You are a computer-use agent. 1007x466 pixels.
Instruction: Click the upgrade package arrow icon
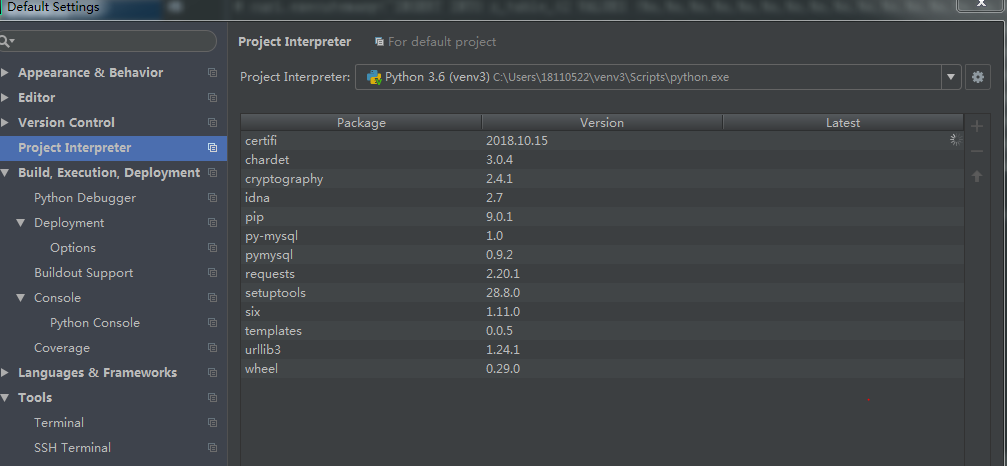tap(977, 176)
